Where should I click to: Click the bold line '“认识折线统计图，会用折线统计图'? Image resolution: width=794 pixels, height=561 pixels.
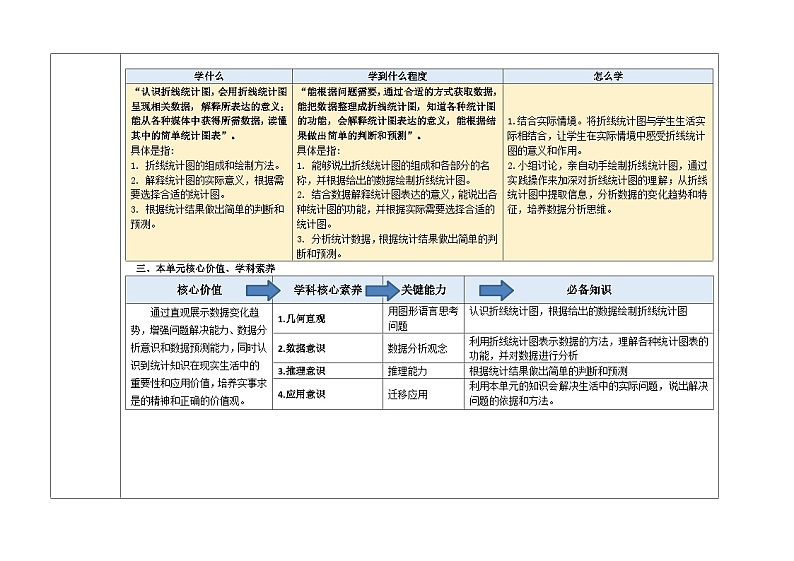[210, 92]
